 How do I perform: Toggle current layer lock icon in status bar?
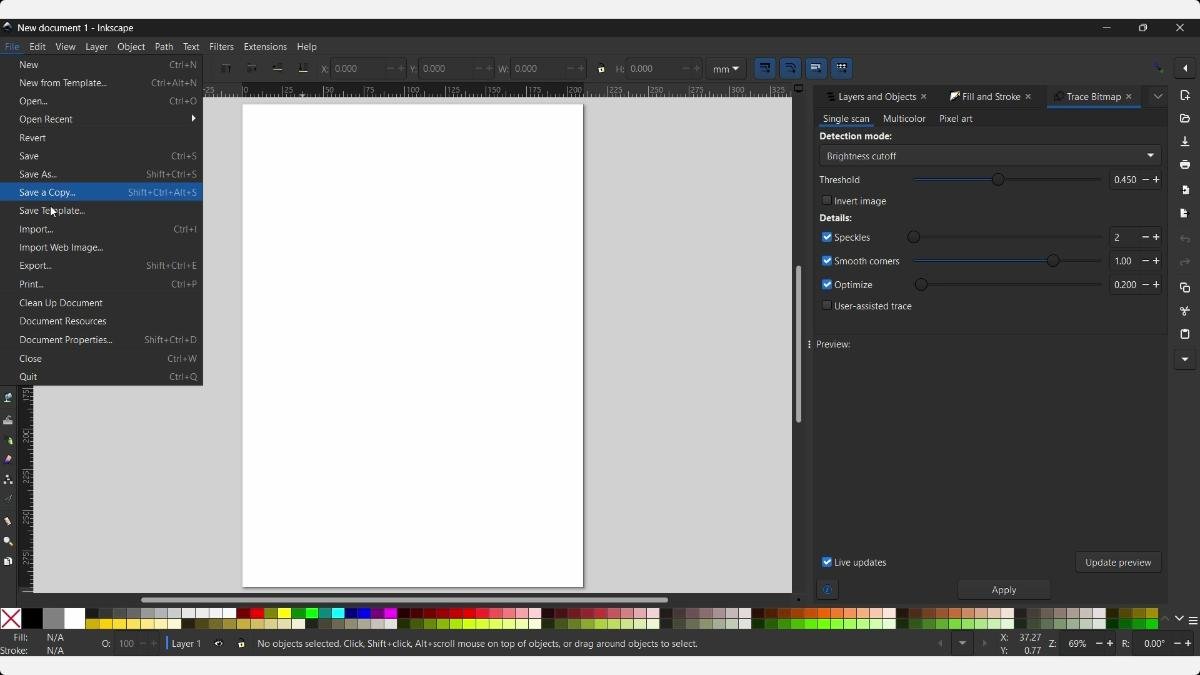pos(241,644)
